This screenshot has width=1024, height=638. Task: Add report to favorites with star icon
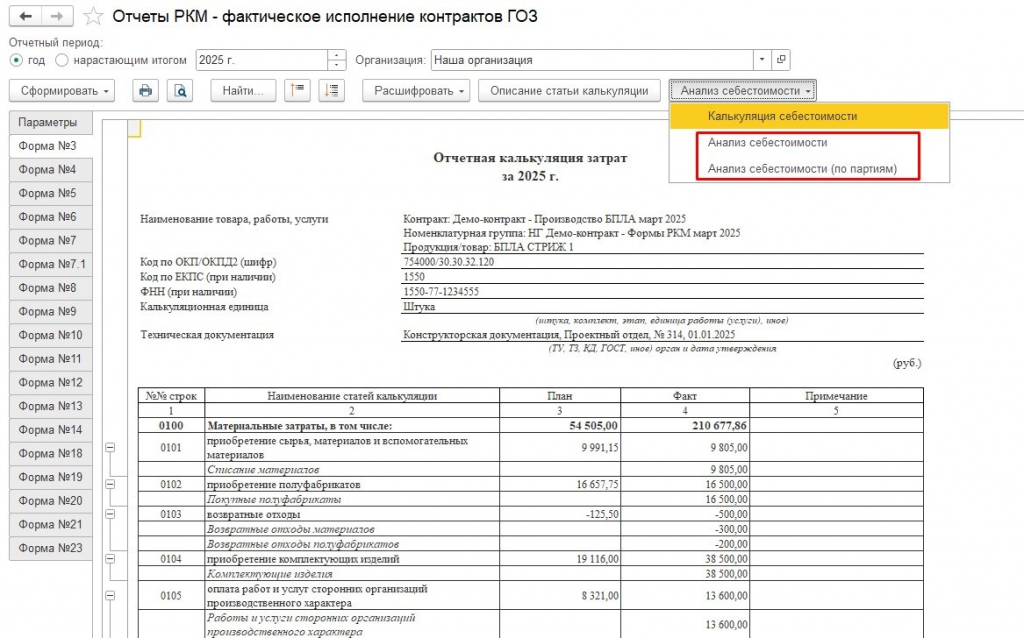coord(93,16)
